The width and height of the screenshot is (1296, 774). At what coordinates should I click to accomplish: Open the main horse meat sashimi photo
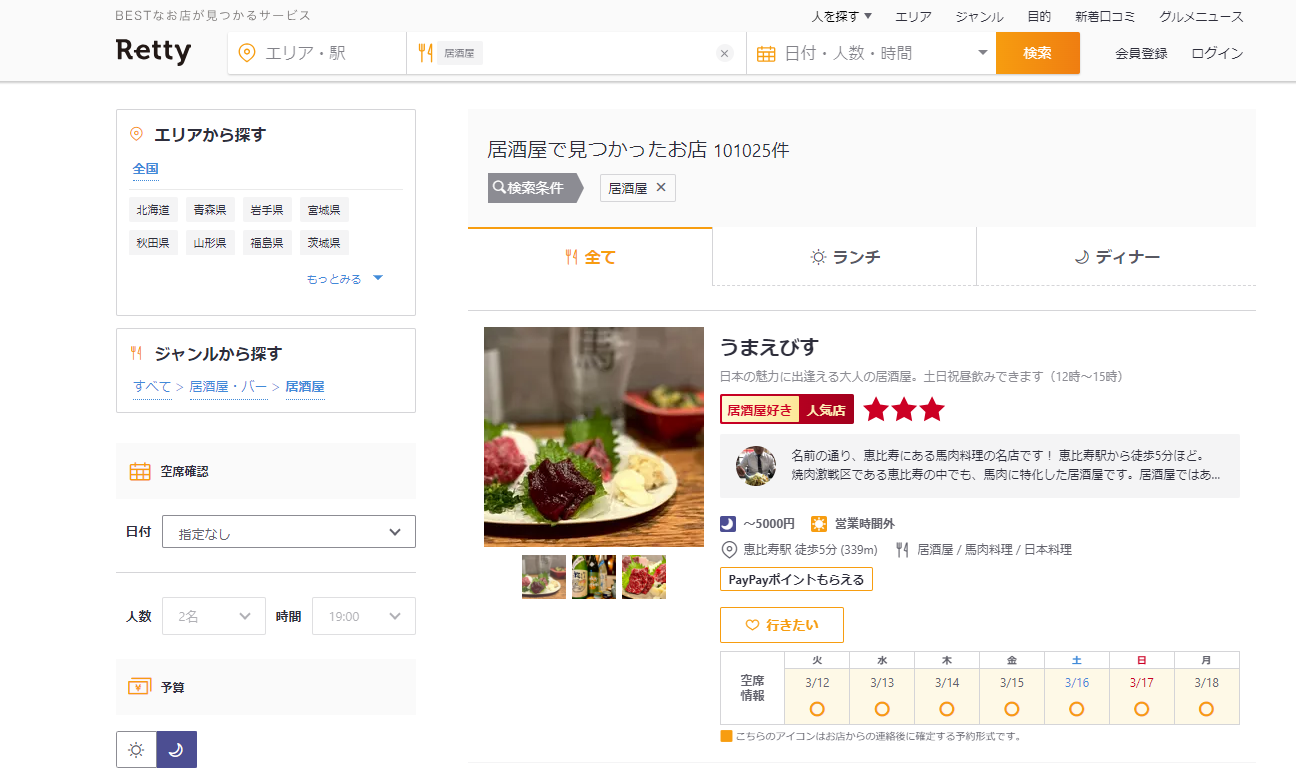pyautogui.click(x=594, y=437)
